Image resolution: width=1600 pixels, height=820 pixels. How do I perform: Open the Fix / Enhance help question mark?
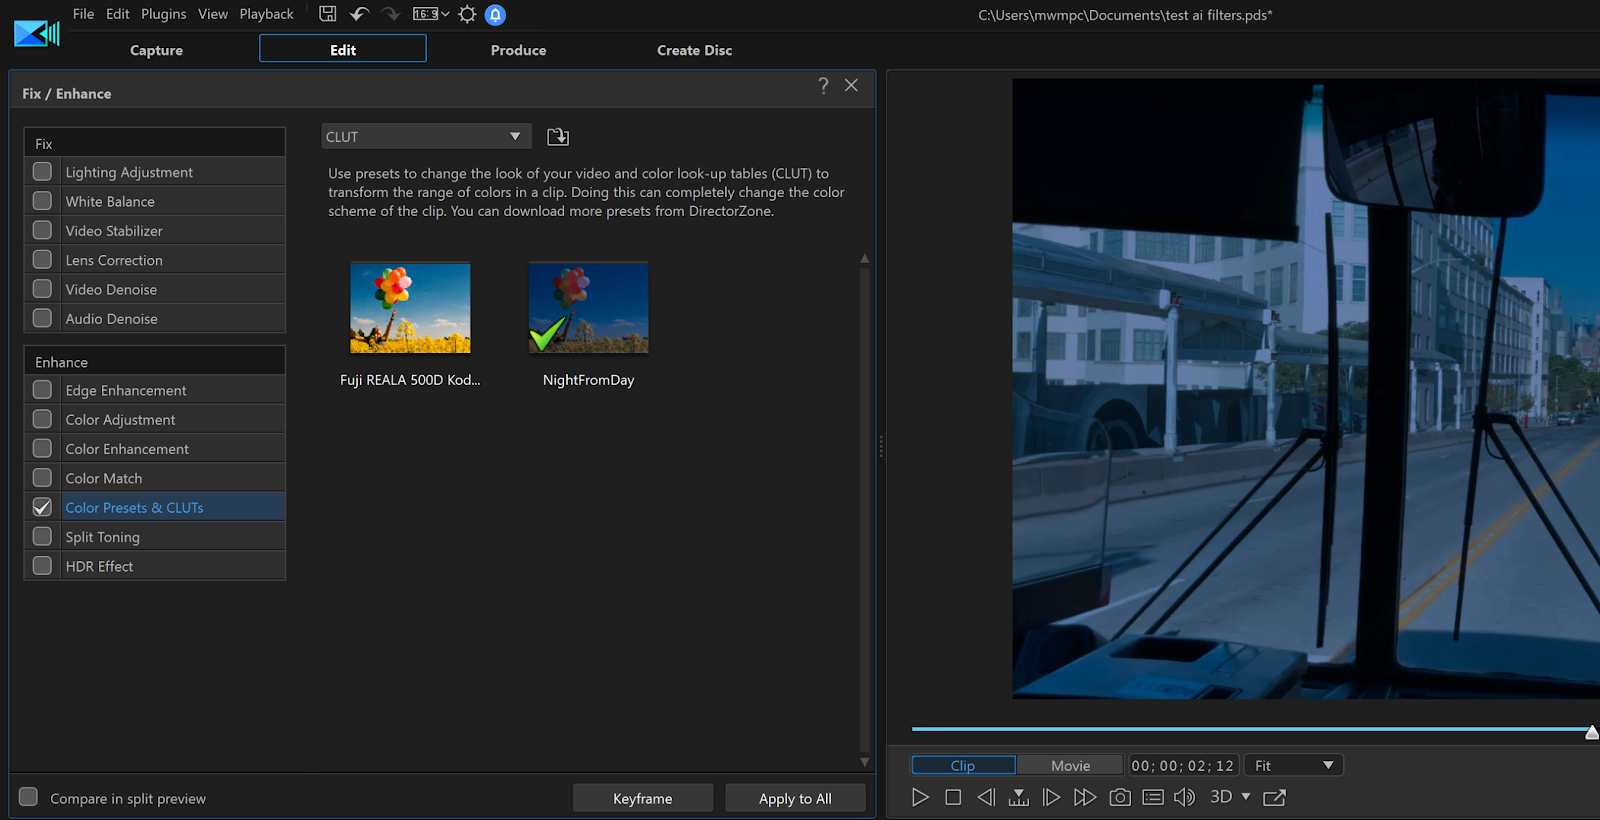point(823,86)
